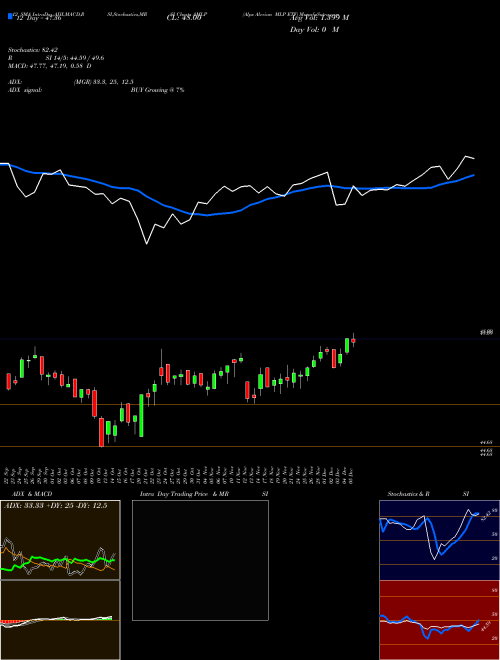Viewport: 500px width, 660px height.
Task: Click the 'MACD: 47.77, 47.19, 0.58 D' line
Action: point(50,66)
